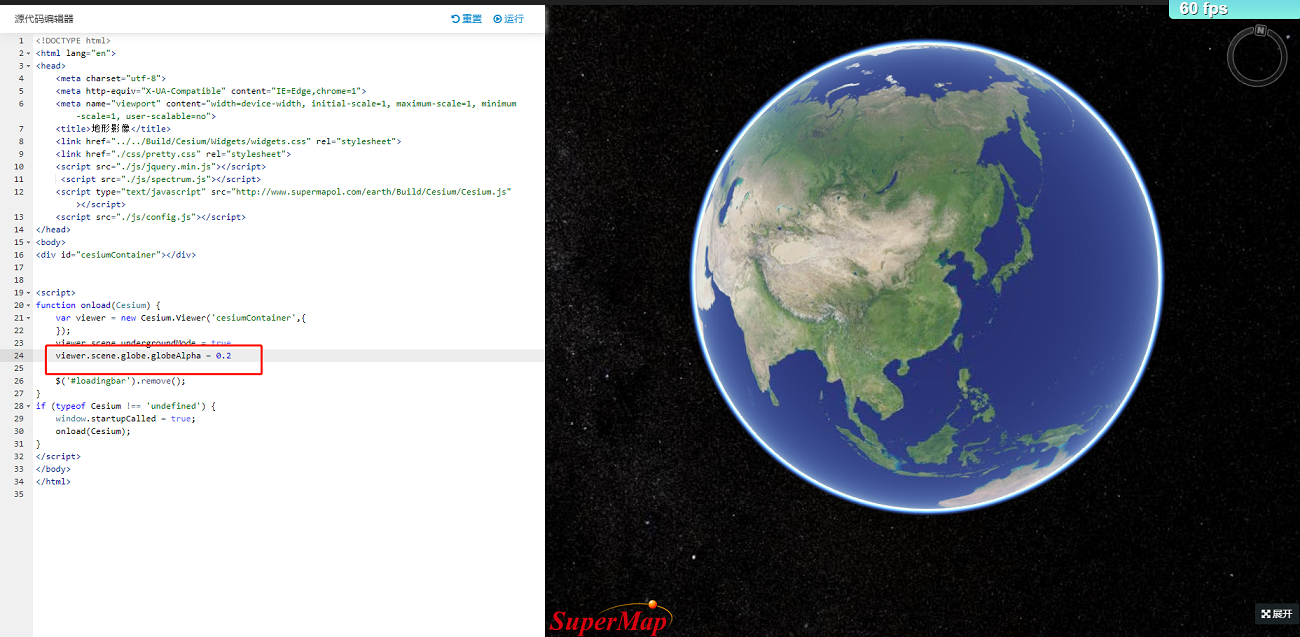
Task: Click the viewport meta tag line
Action: [286, 110]
